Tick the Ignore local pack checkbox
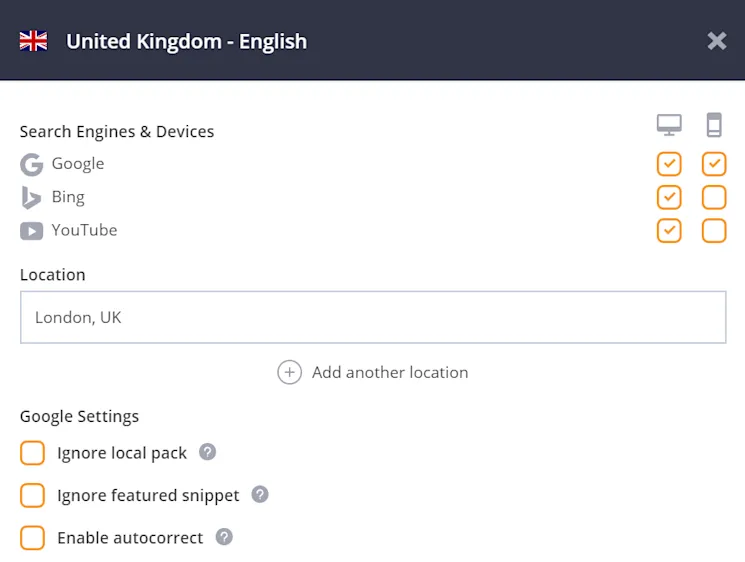The width and height of the screenshot is (745, 562). (x=33, y=453)
